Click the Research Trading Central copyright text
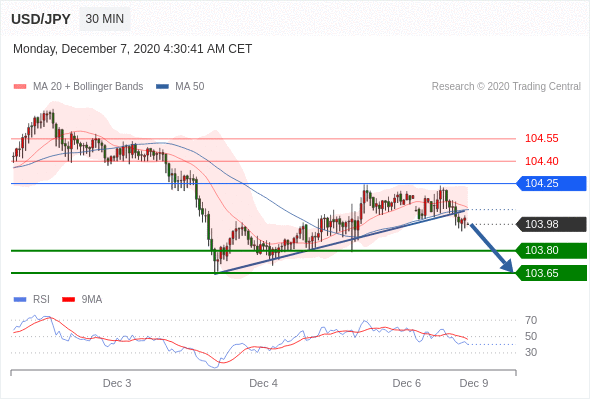This screenshot has width=590, height=400. click(x=506, y=87)
